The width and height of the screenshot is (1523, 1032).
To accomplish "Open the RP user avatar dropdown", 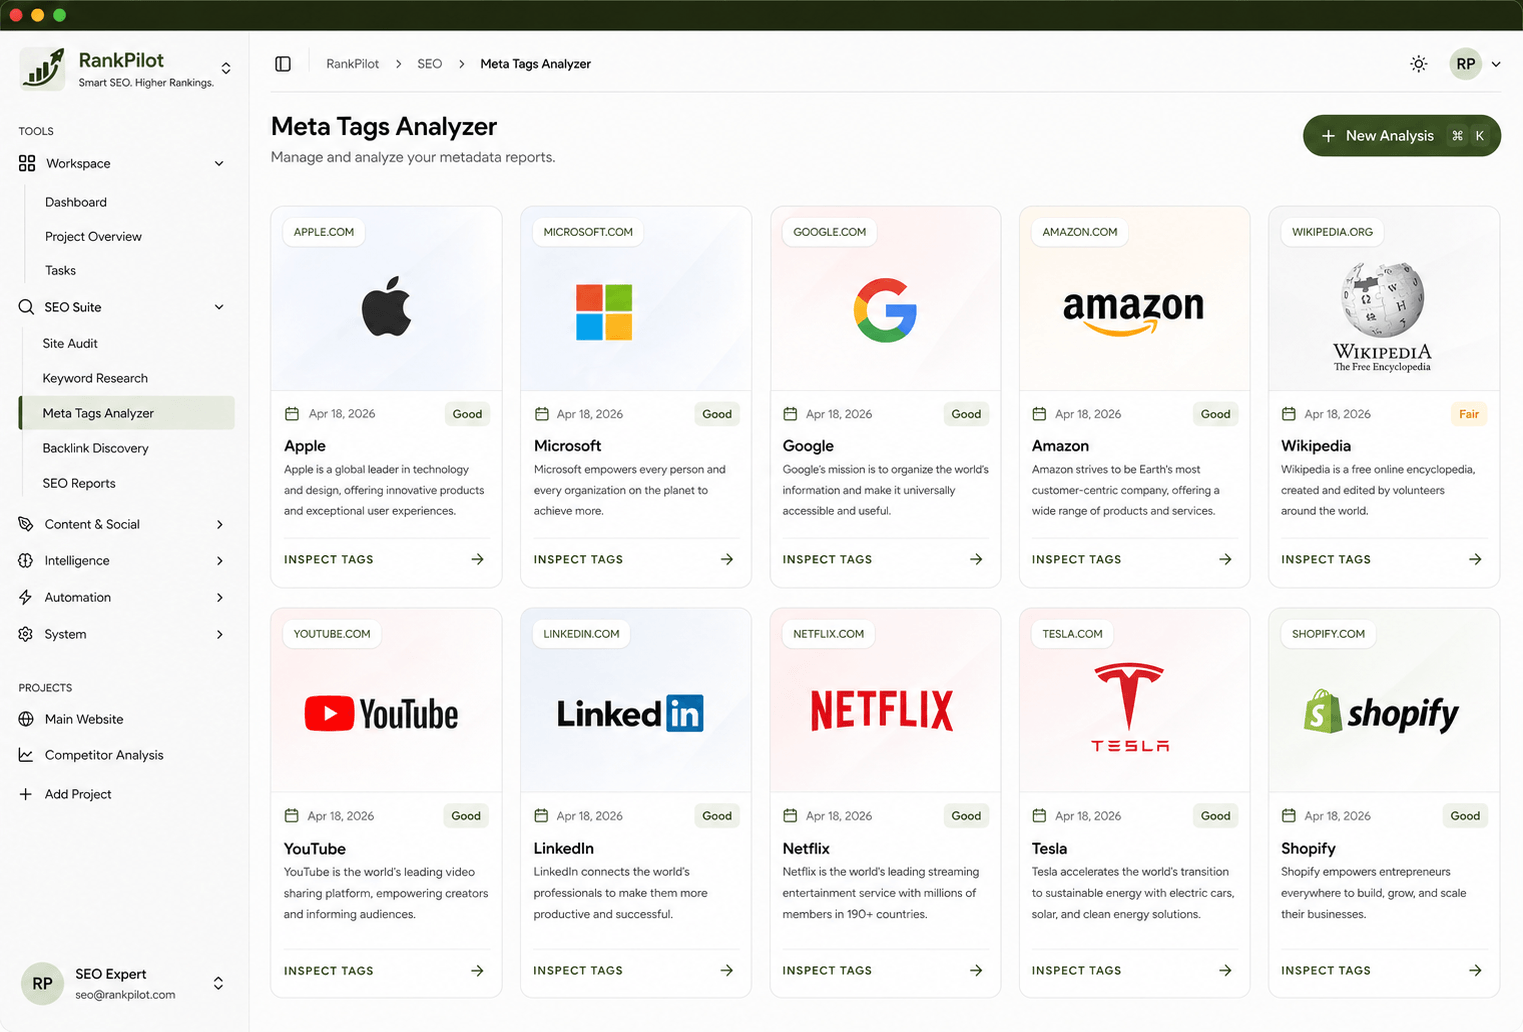I will (x=1475, y=64).
